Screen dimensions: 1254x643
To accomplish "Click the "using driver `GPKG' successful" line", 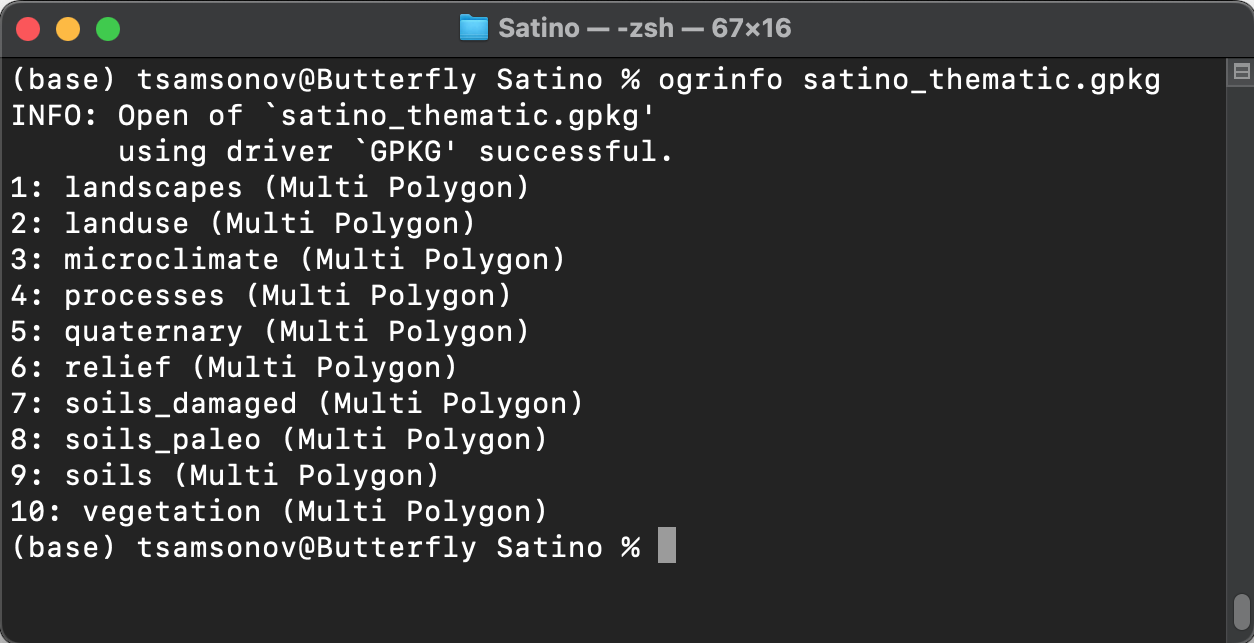I will tap(395, 152).
